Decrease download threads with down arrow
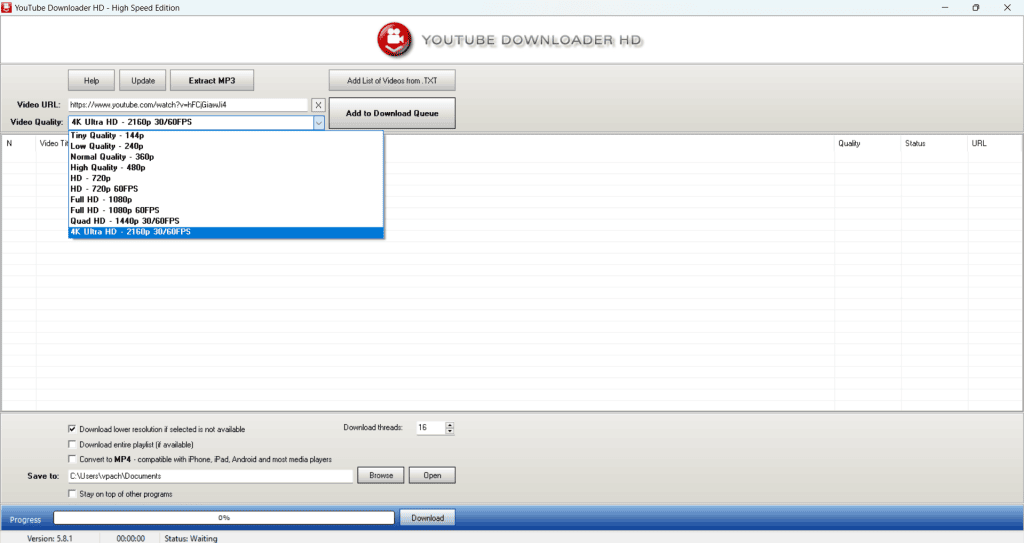This screenshot has width=1024, height=543. click(x=449, y=431)
